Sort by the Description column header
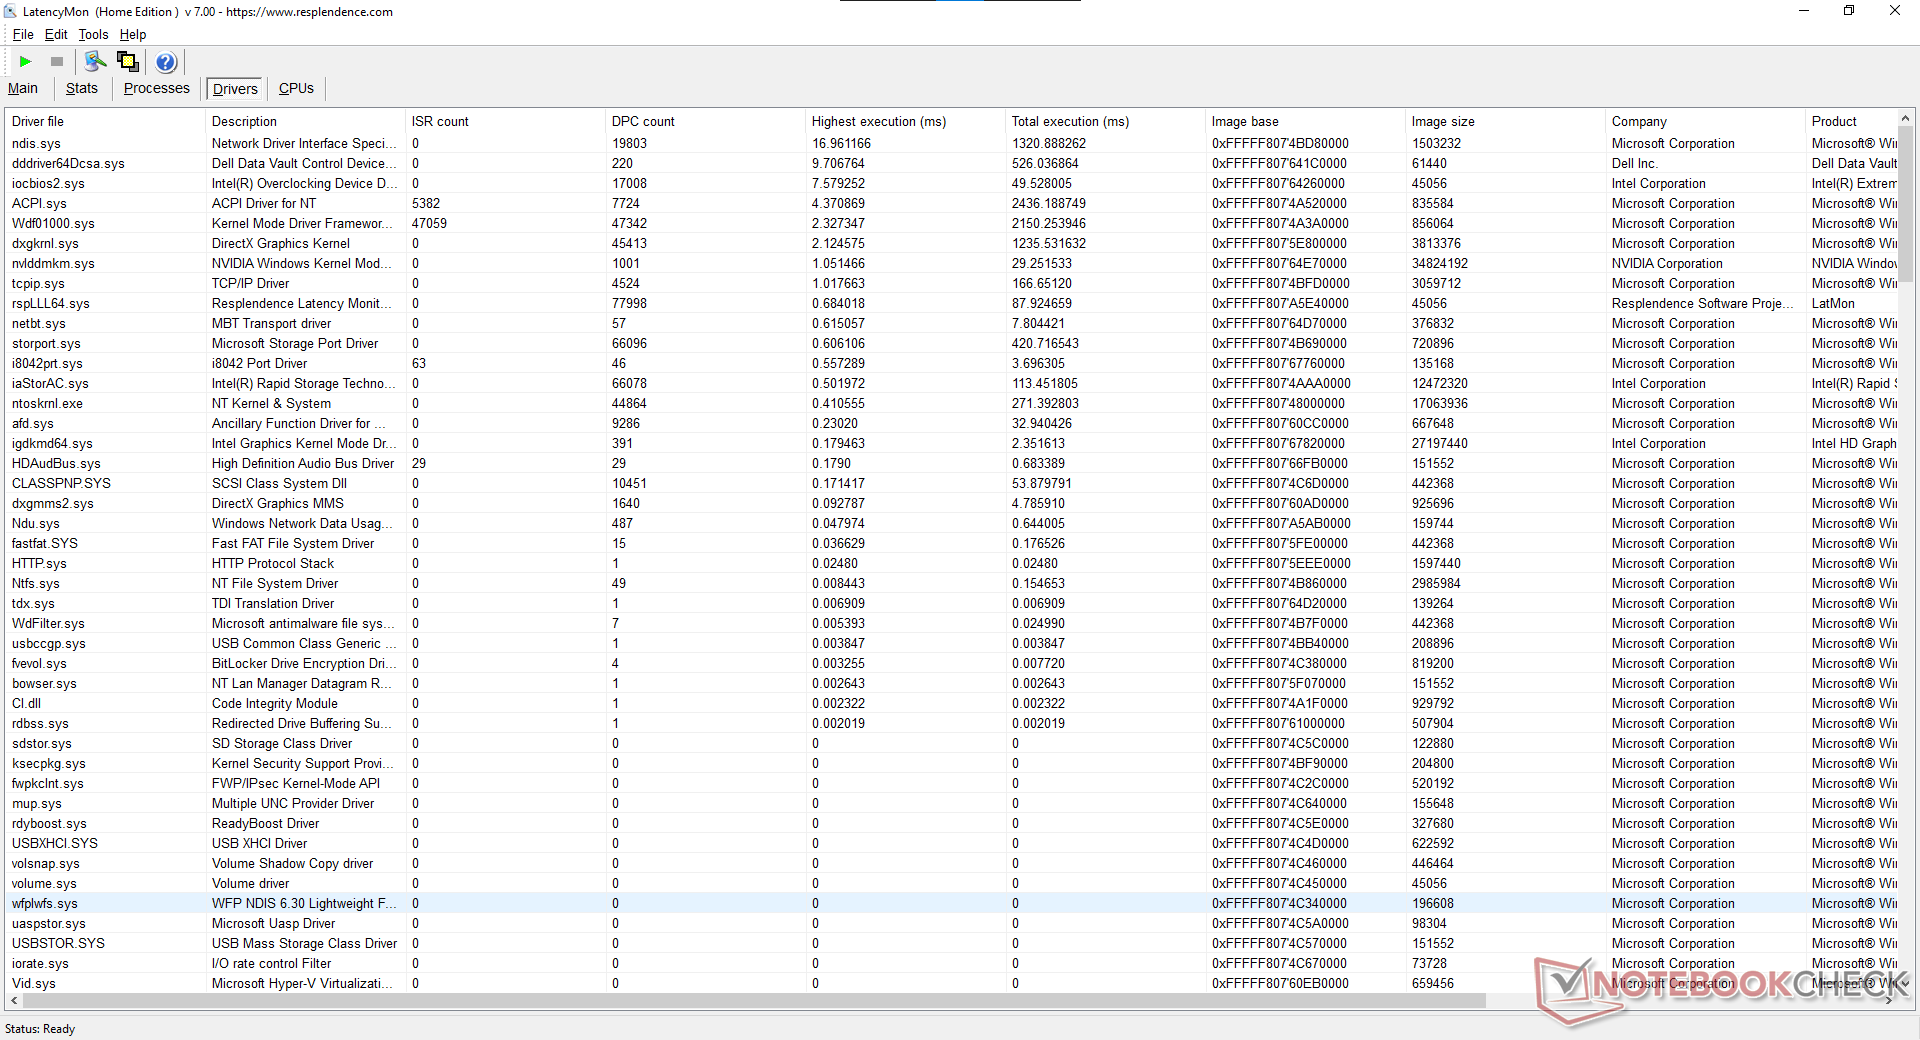This screenshot has width=1920, height=1040. coord(305,121)
